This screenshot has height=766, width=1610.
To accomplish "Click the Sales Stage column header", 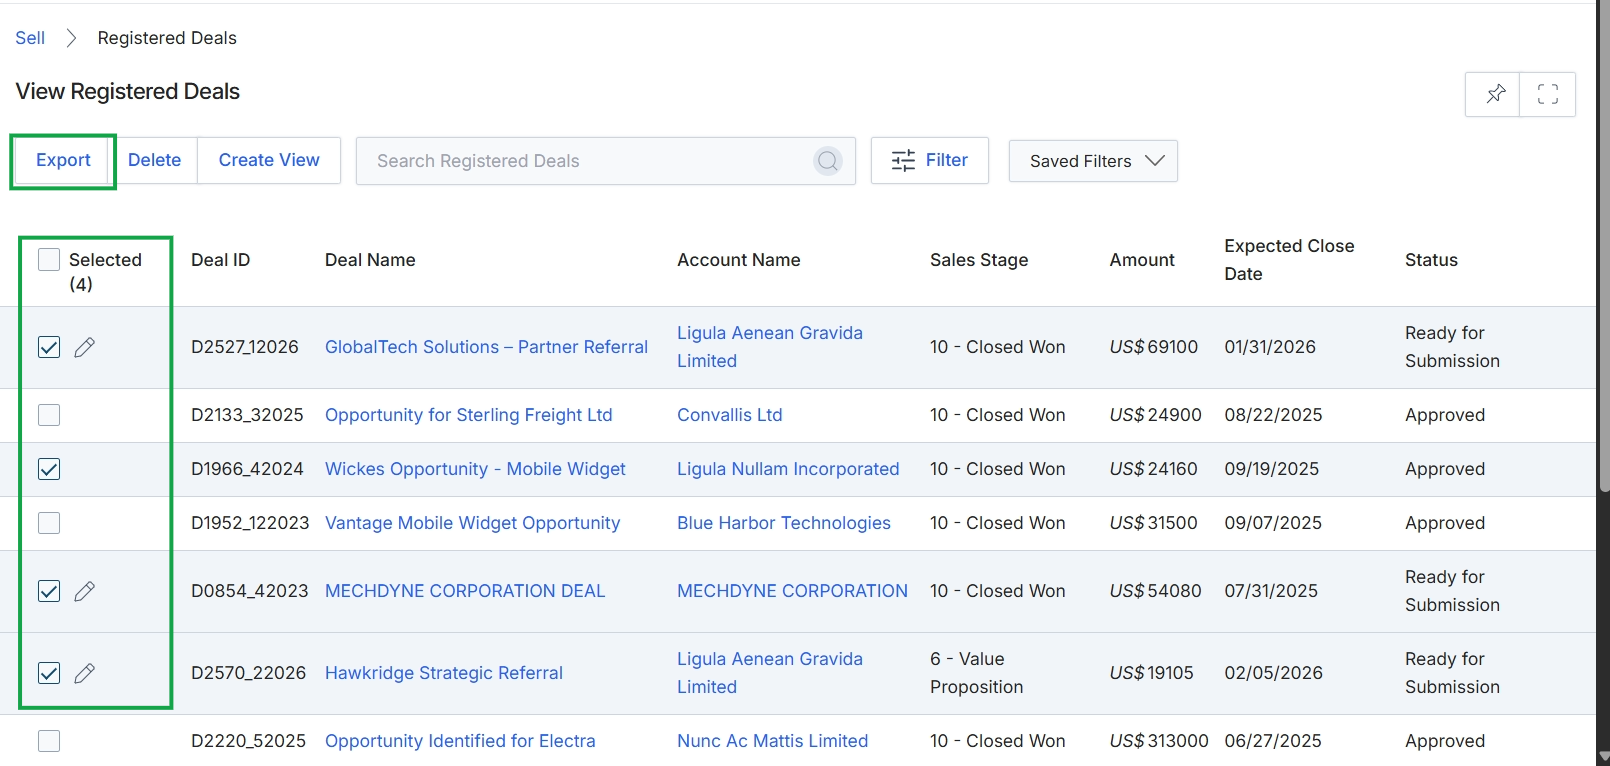I will (979, 260).
